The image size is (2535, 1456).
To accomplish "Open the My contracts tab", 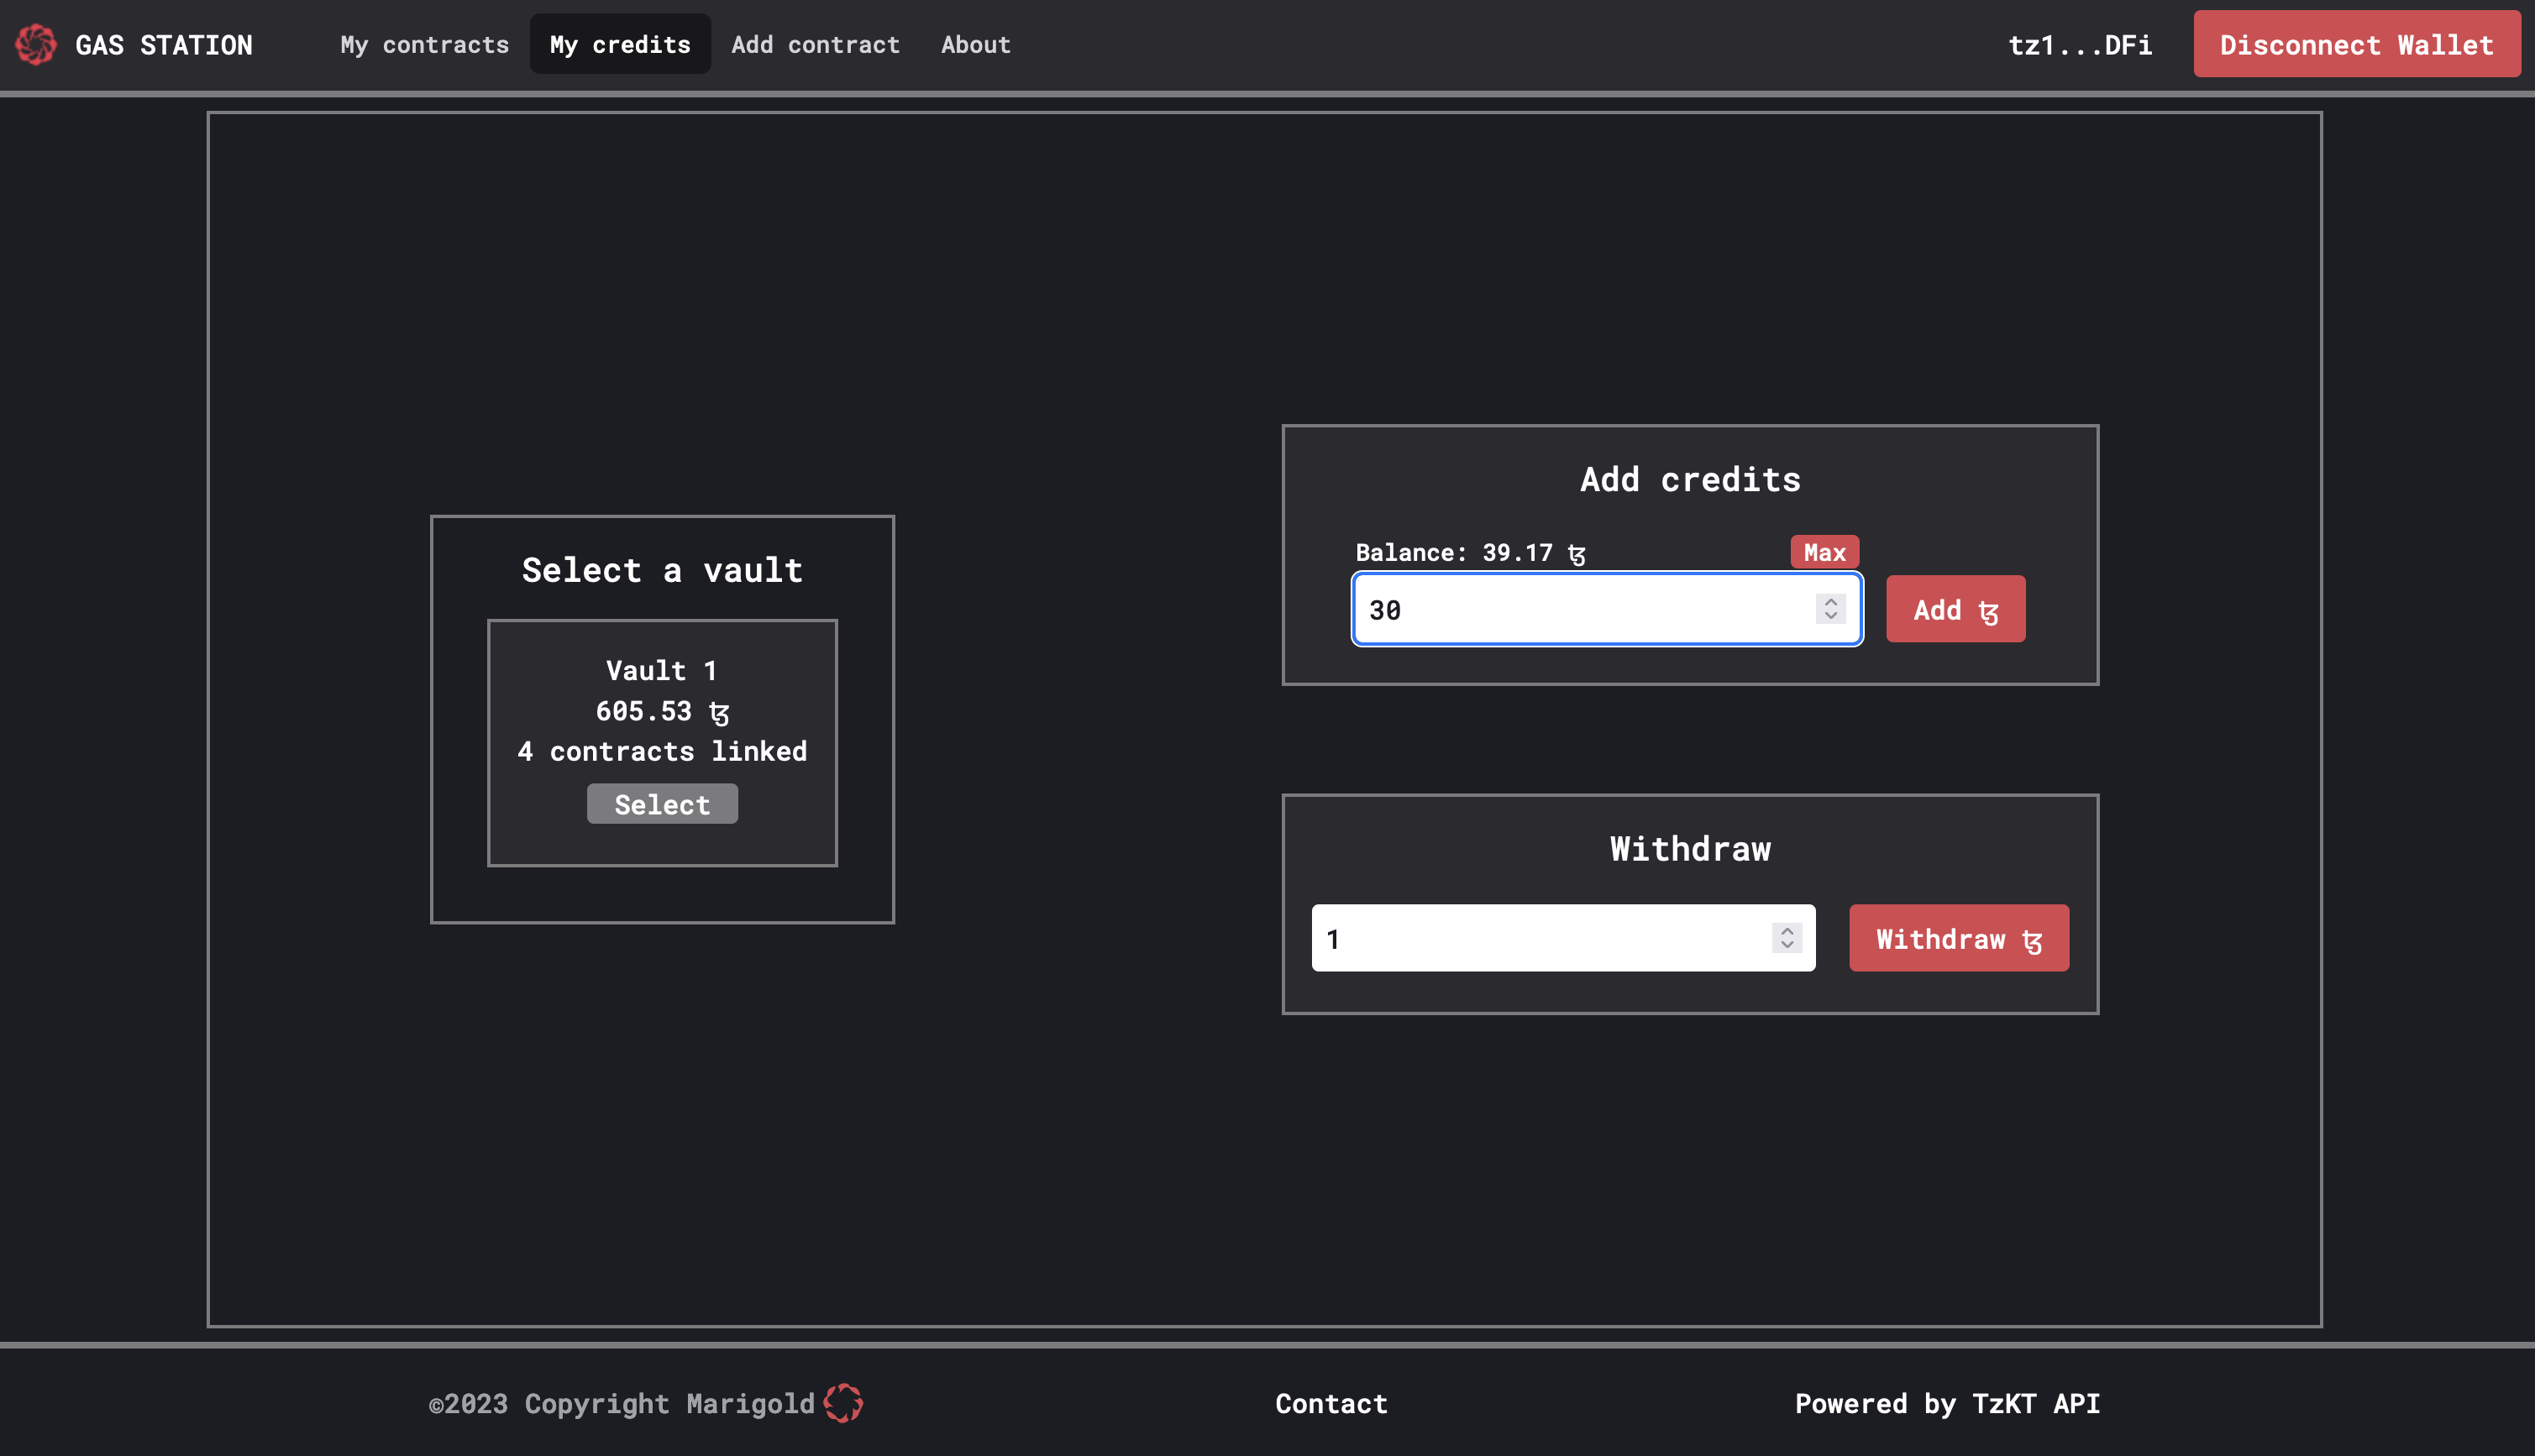I will [x=425, y=44].
